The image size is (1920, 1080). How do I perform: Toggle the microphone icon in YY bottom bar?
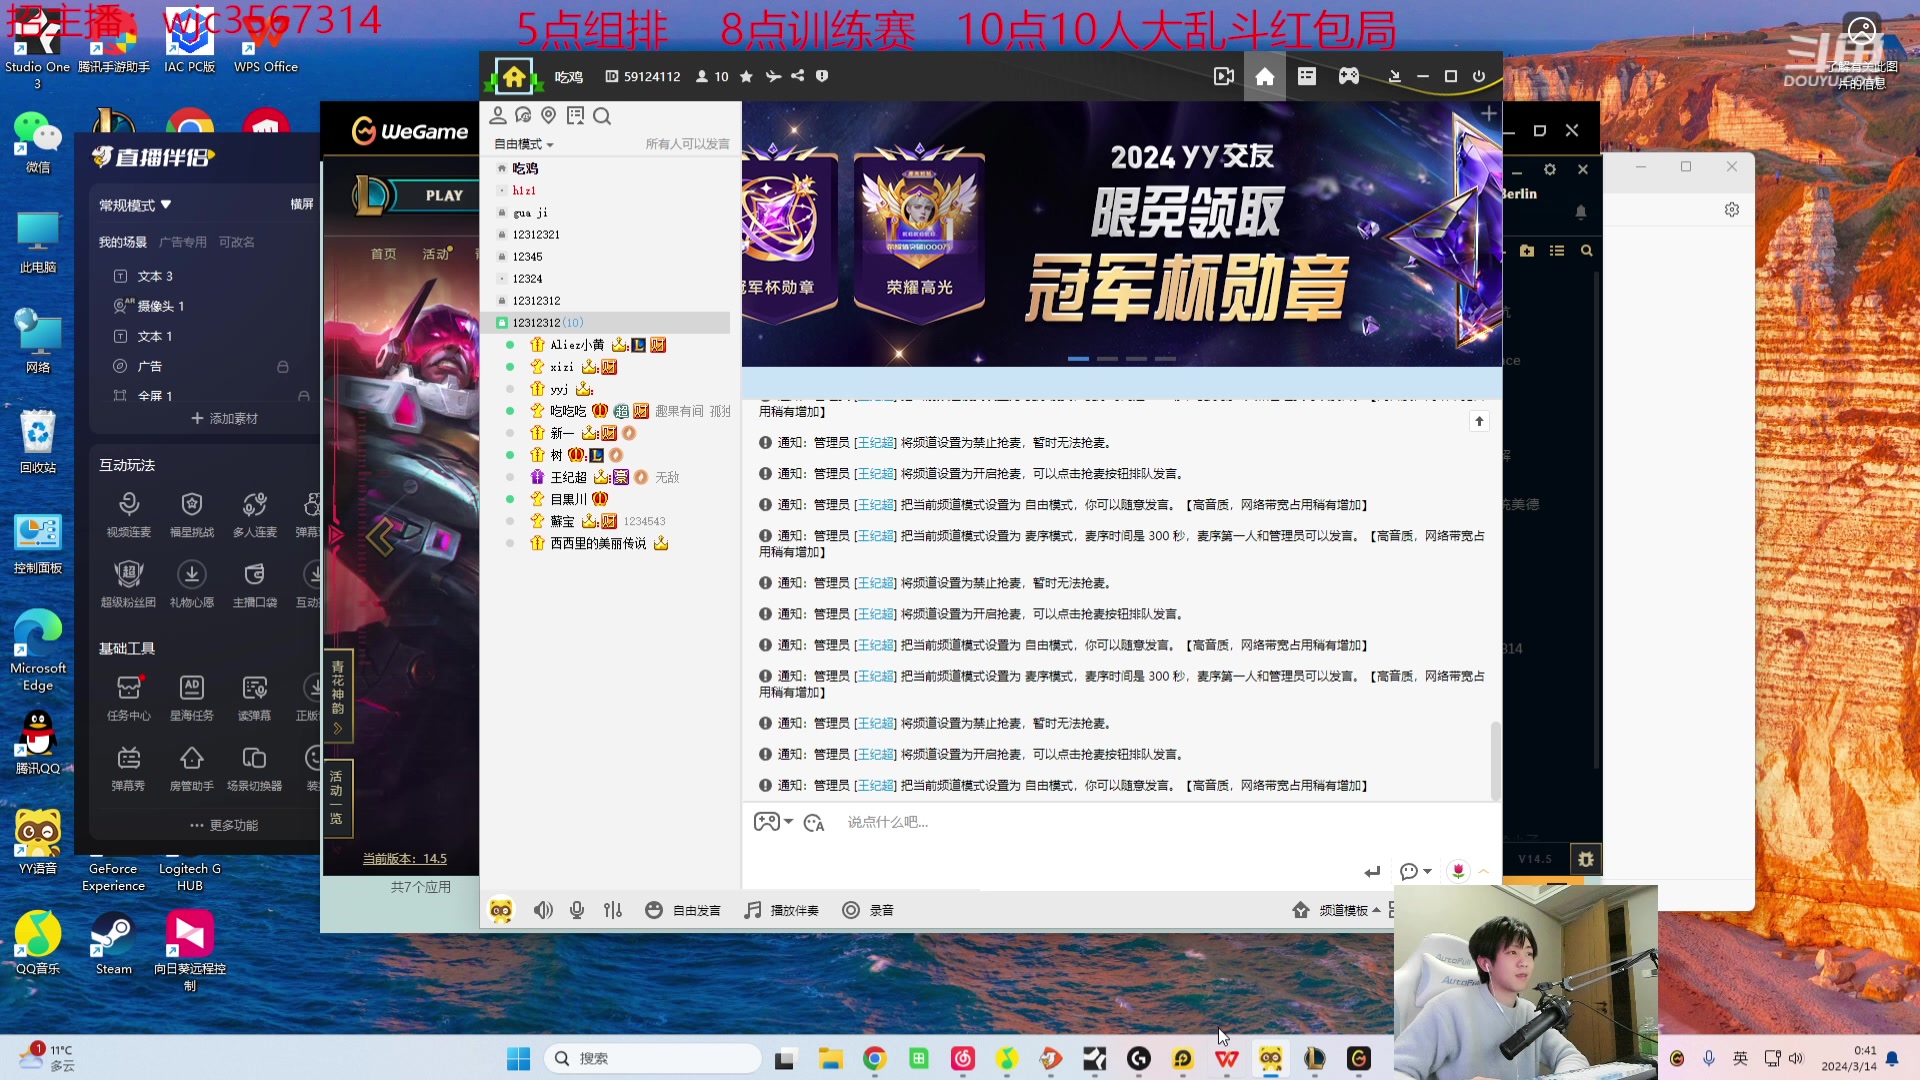(577, 910)
